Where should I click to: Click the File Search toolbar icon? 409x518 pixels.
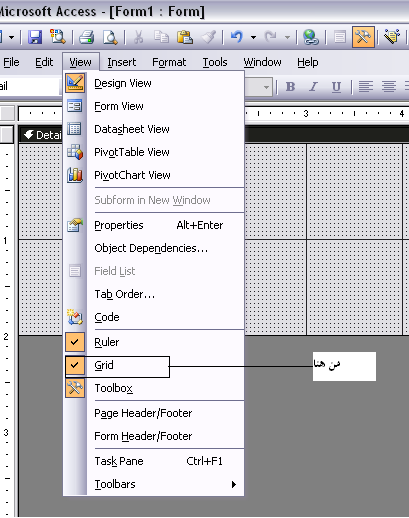tap(57, 37)
